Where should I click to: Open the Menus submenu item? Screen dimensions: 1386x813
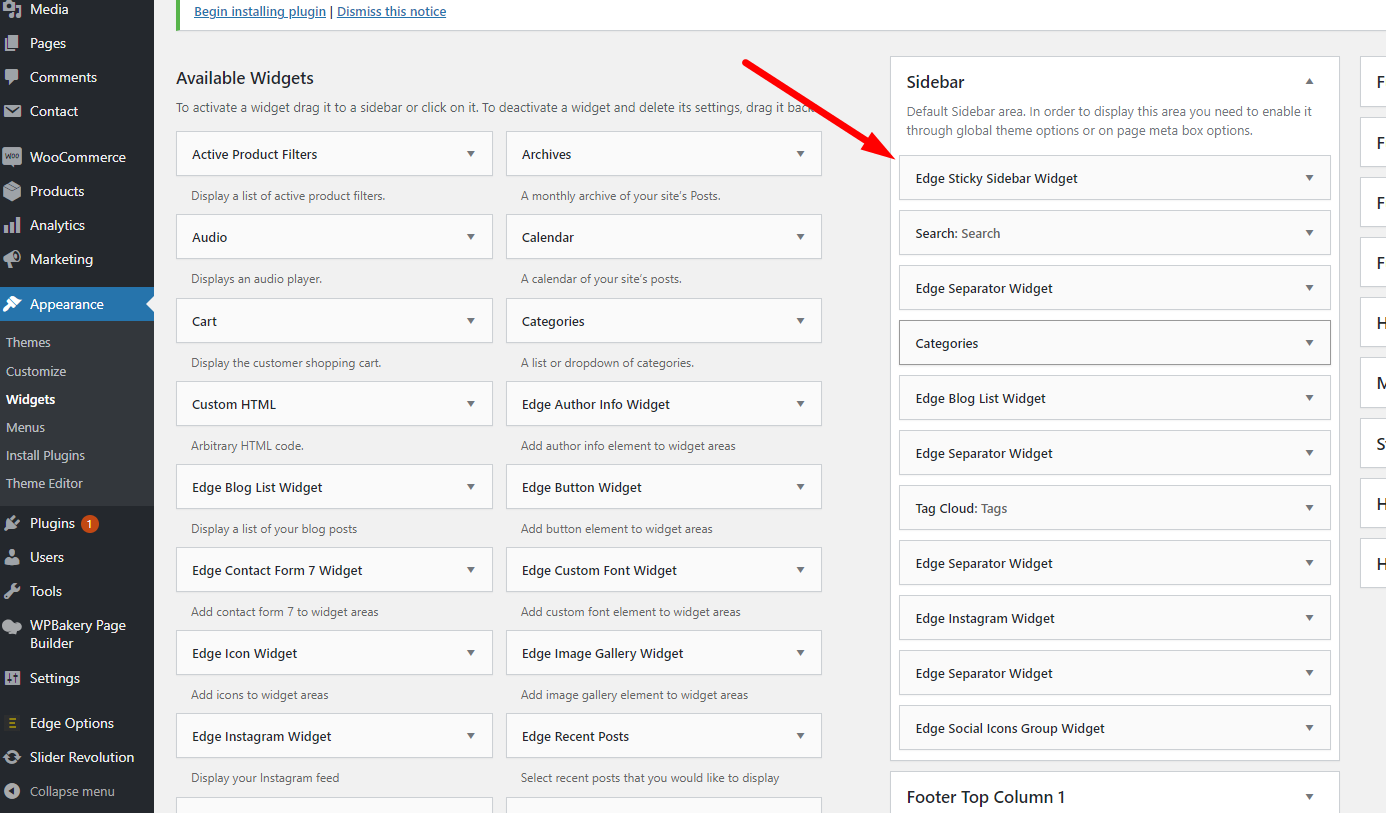pyautogui.click(x=26, y=427)
